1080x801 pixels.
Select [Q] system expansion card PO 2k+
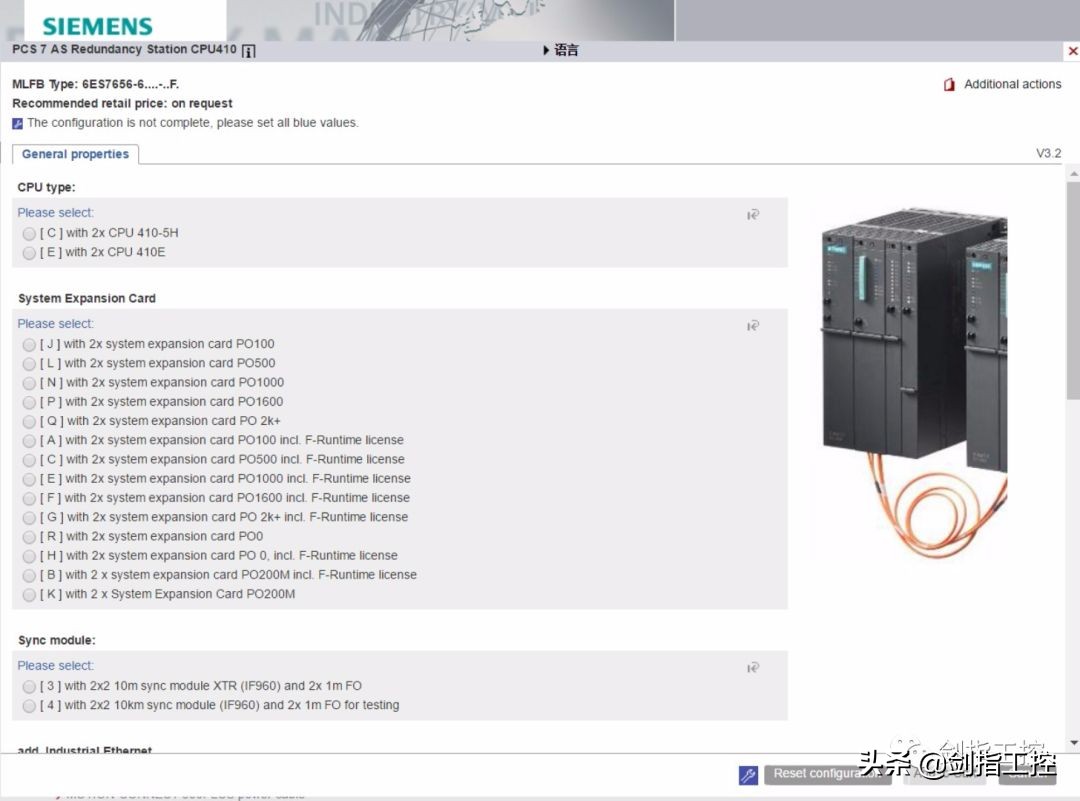[29, 422]
